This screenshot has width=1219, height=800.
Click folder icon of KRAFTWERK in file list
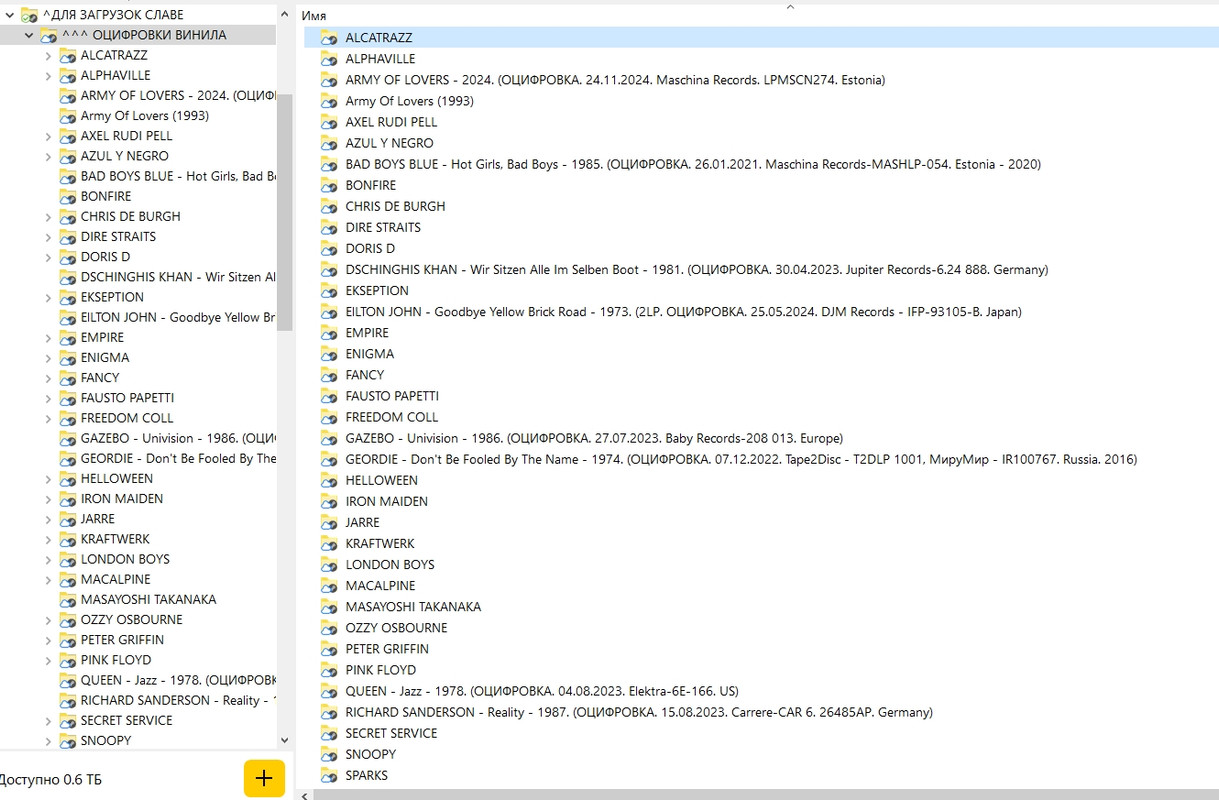coord(329,543)
